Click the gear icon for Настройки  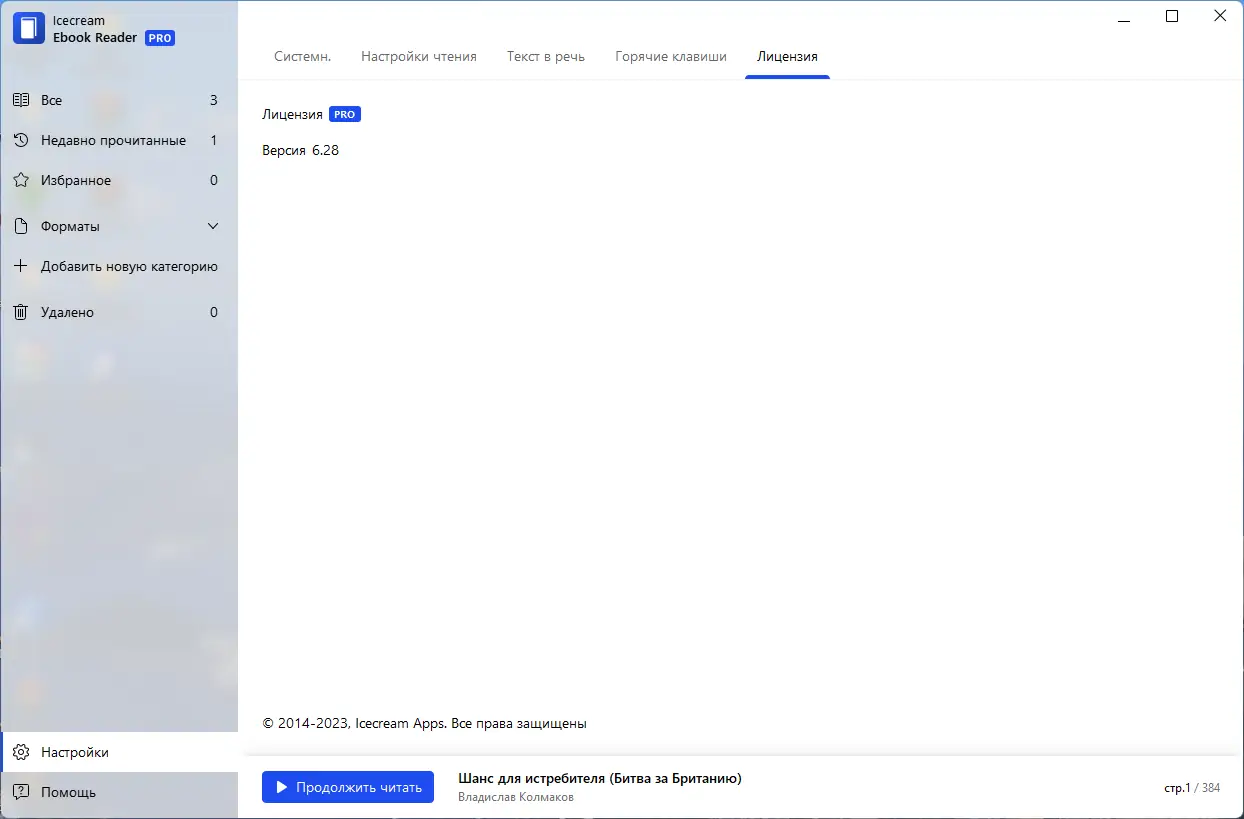click(21, 752)
